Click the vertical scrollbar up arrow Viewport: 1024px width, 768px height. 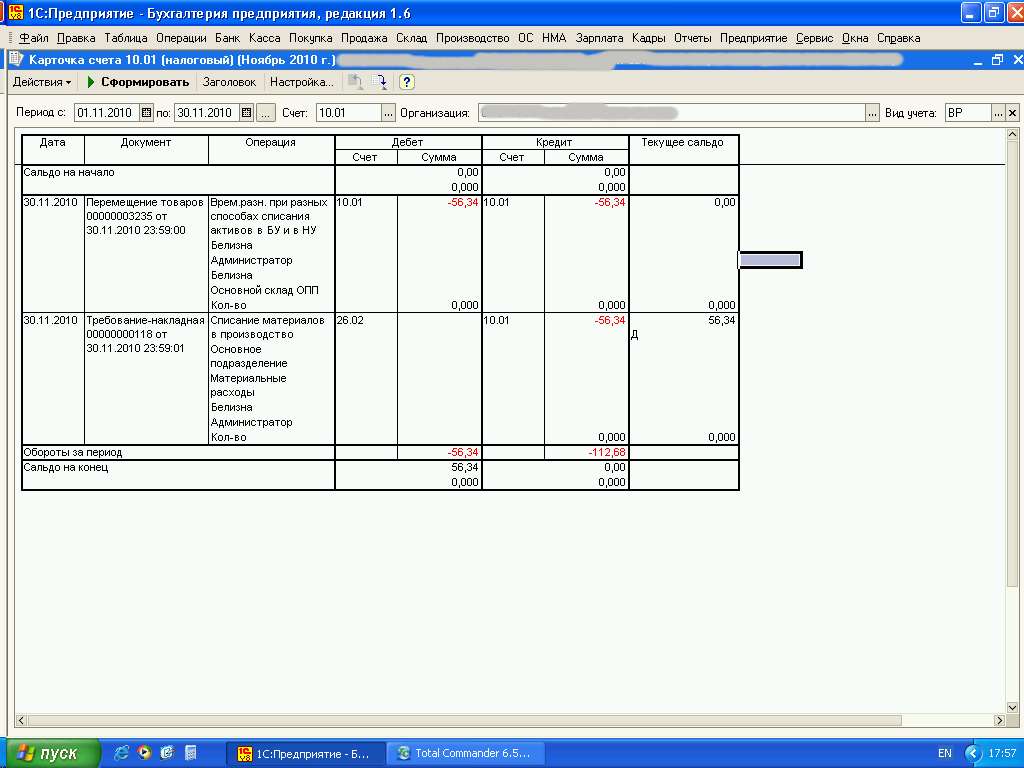point(1012,135)
